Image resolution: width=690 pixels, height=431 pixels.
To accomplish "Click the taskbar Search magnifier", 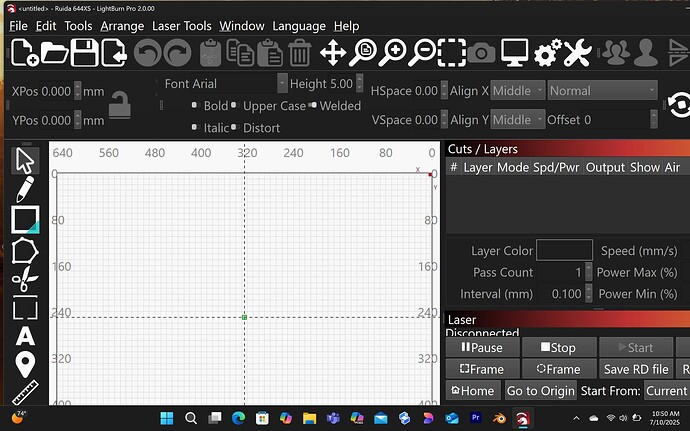I will 191,418.
